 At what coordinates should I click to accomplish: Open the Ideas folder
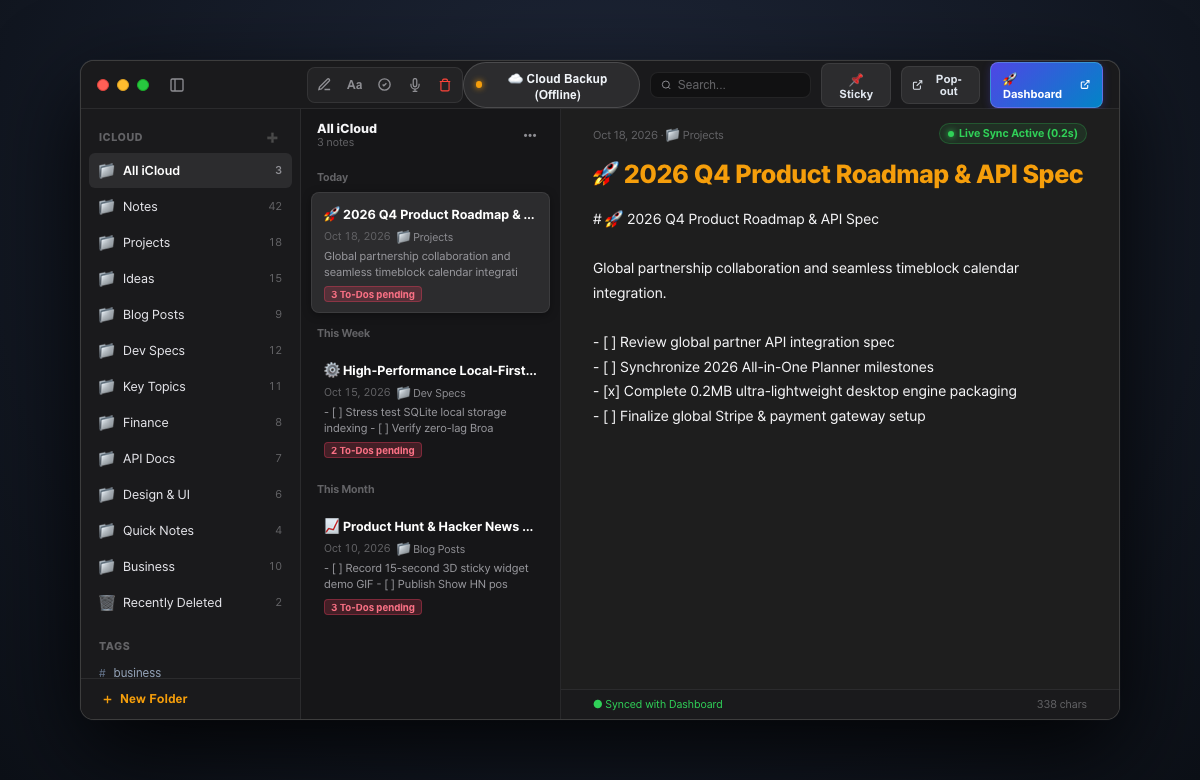coord(190,279)
